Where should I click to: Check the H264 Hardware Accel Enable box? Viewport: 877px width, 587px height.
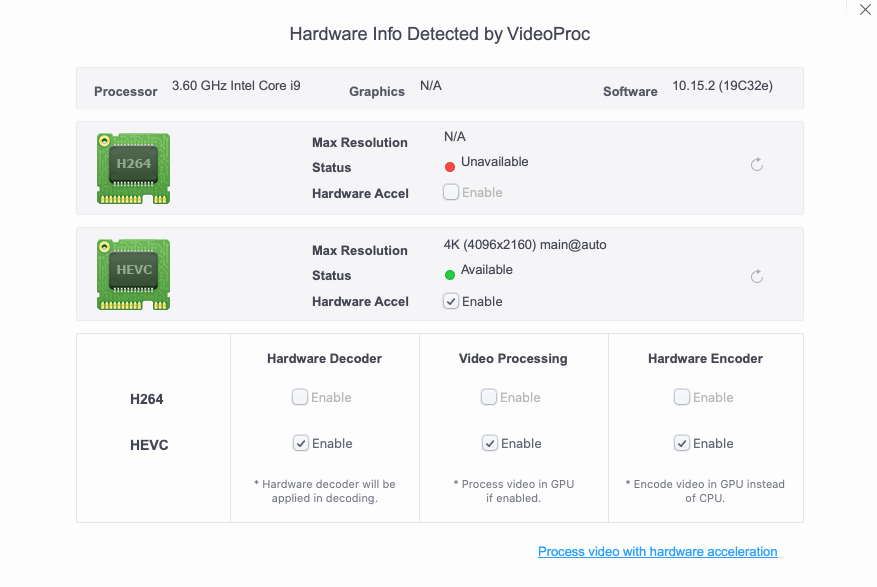point(451,192)
